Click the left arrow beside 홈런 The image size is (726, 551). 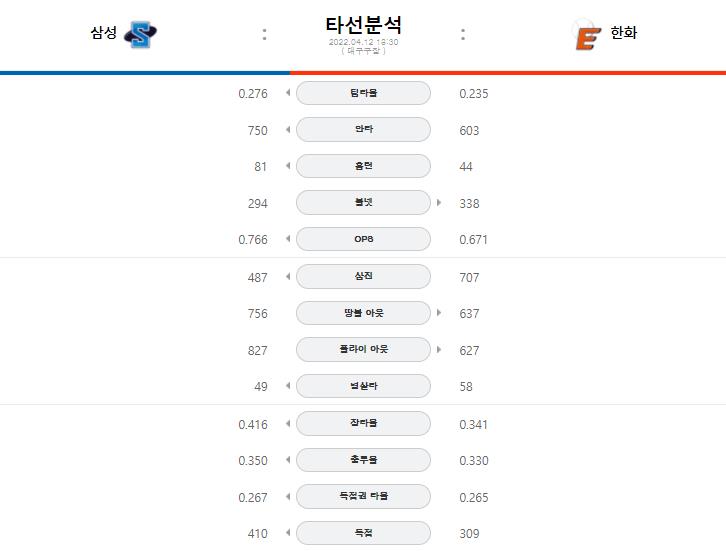tap(288, 166)
